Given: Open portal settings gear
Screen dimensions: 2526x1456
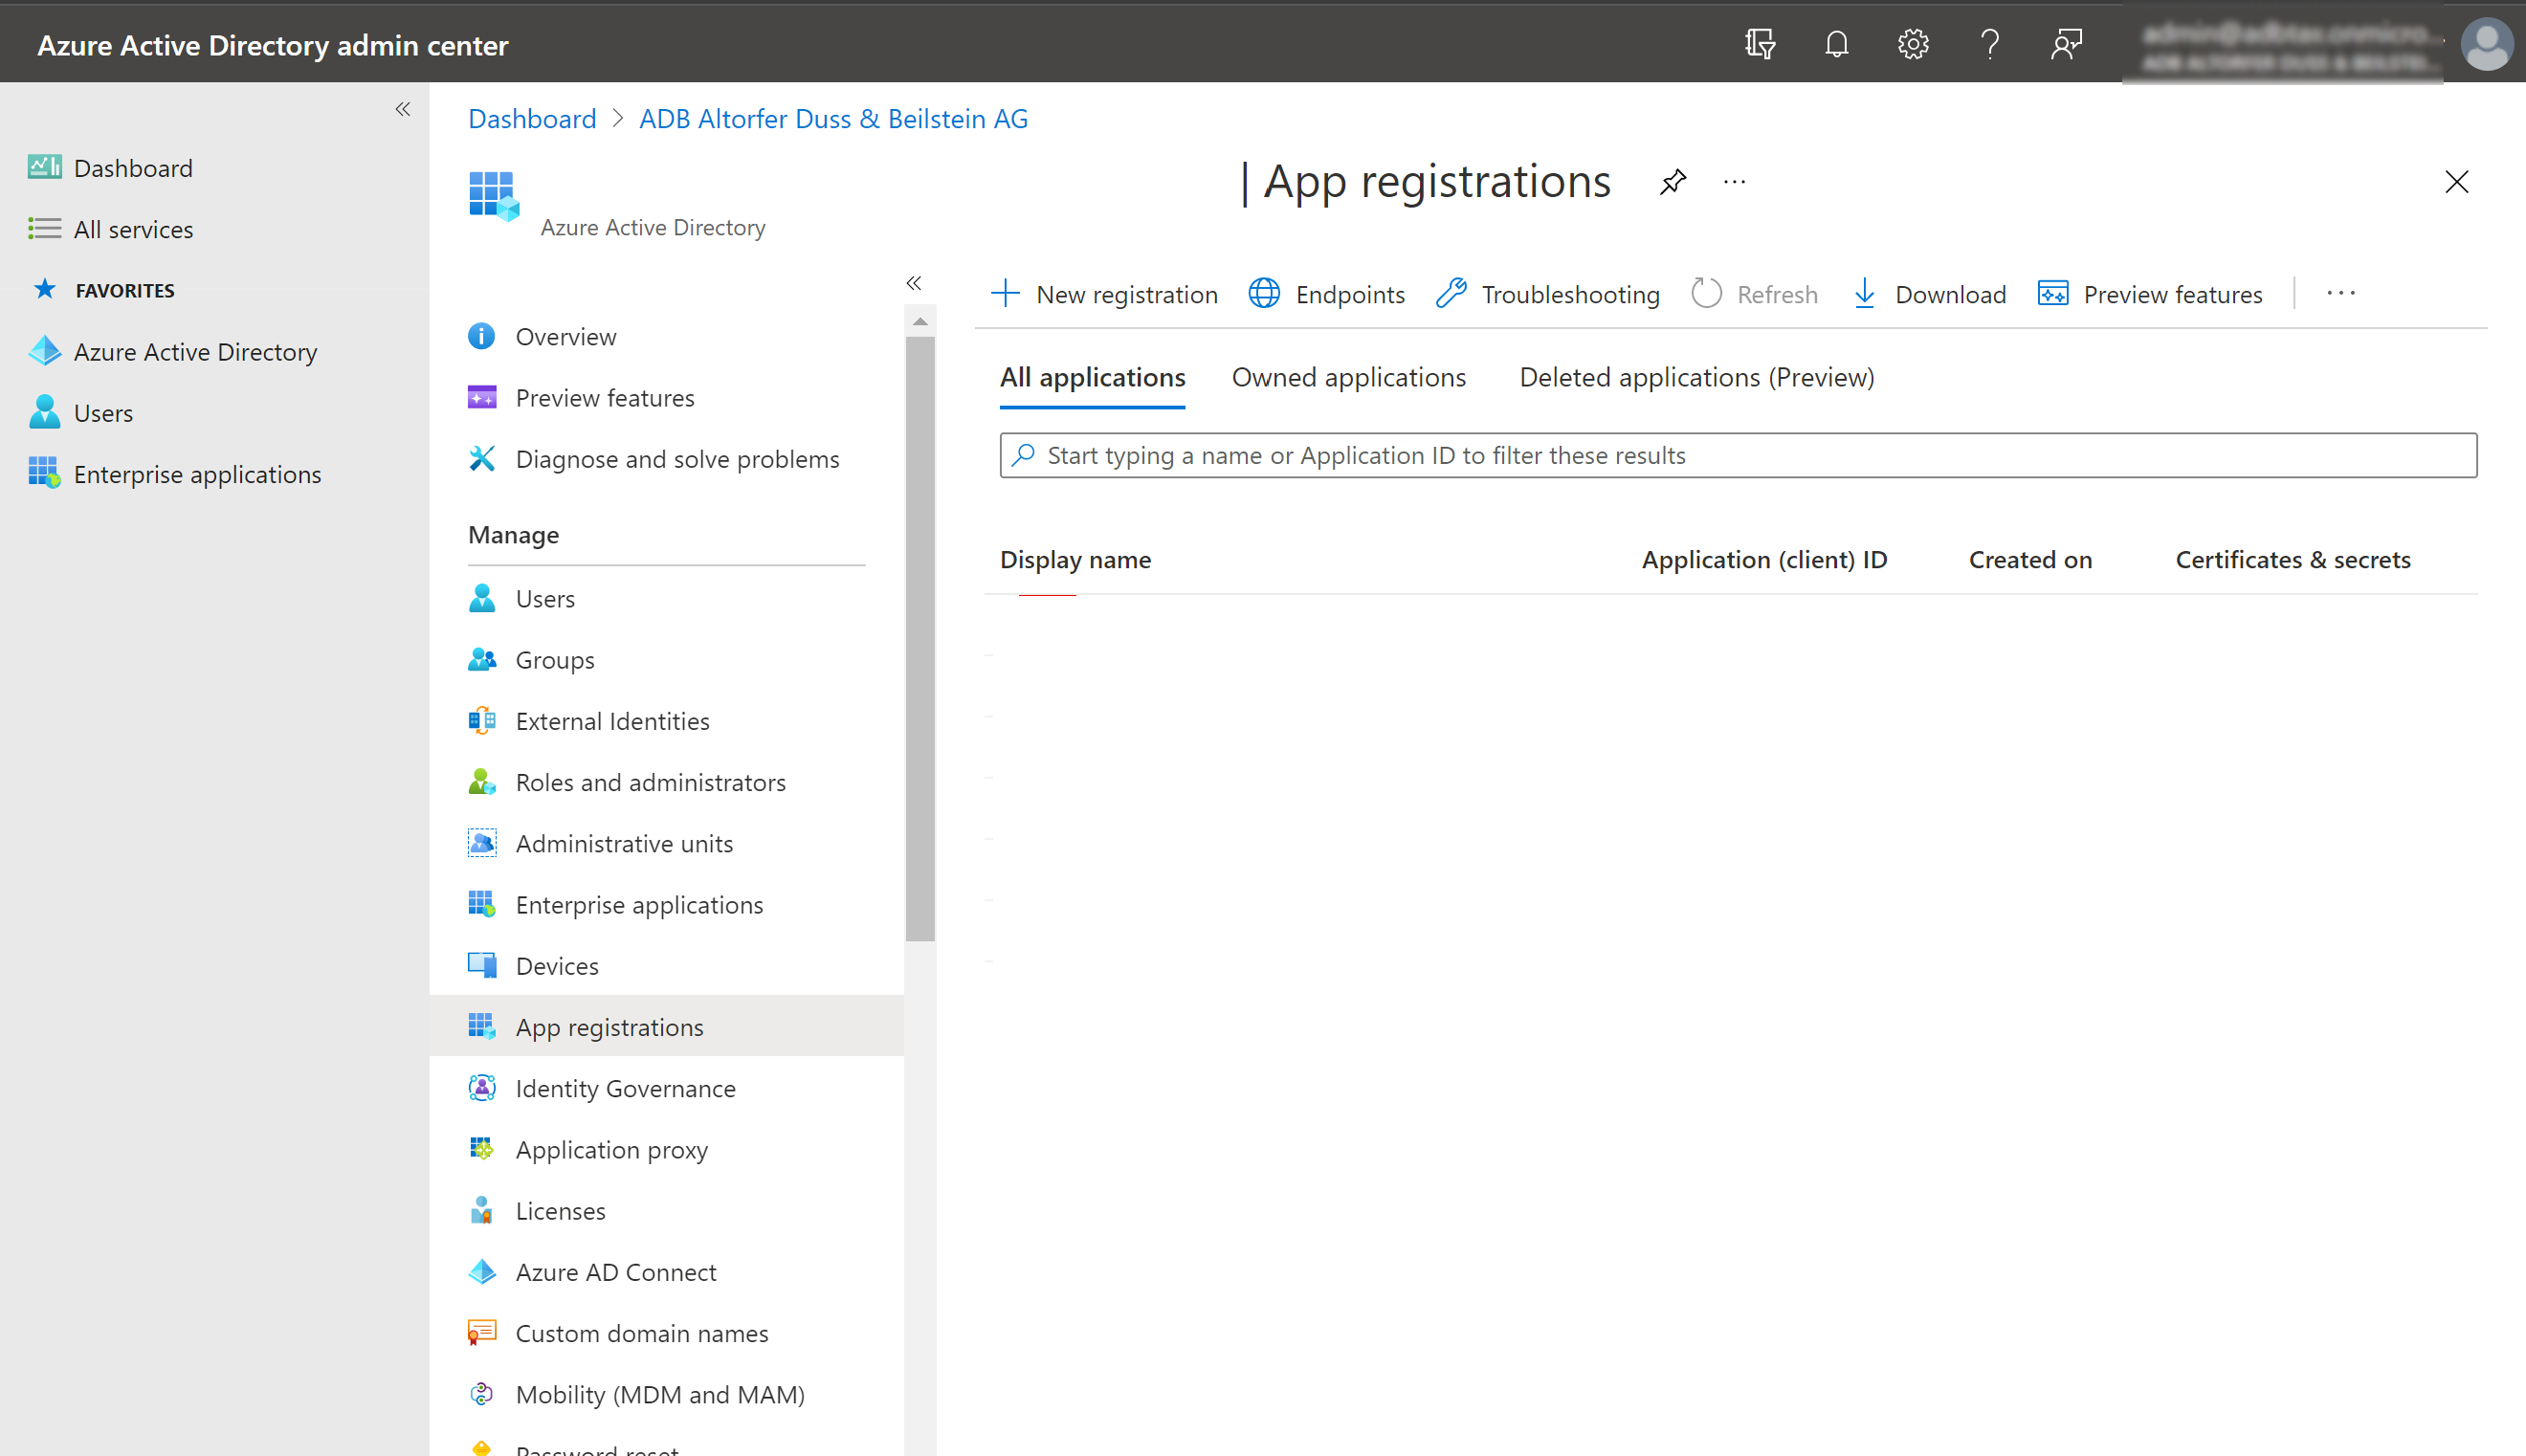Looking at the screenshot, I should point(1913,44).
